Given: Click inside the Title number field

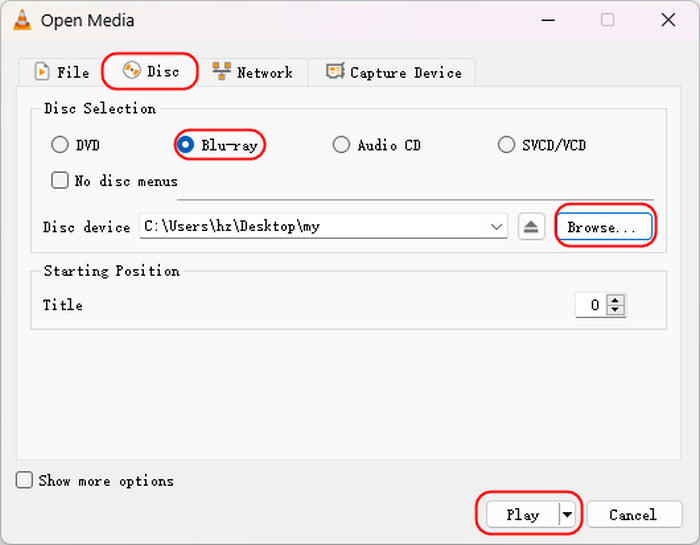Looking at the screenshot, I should click(592, 305).
